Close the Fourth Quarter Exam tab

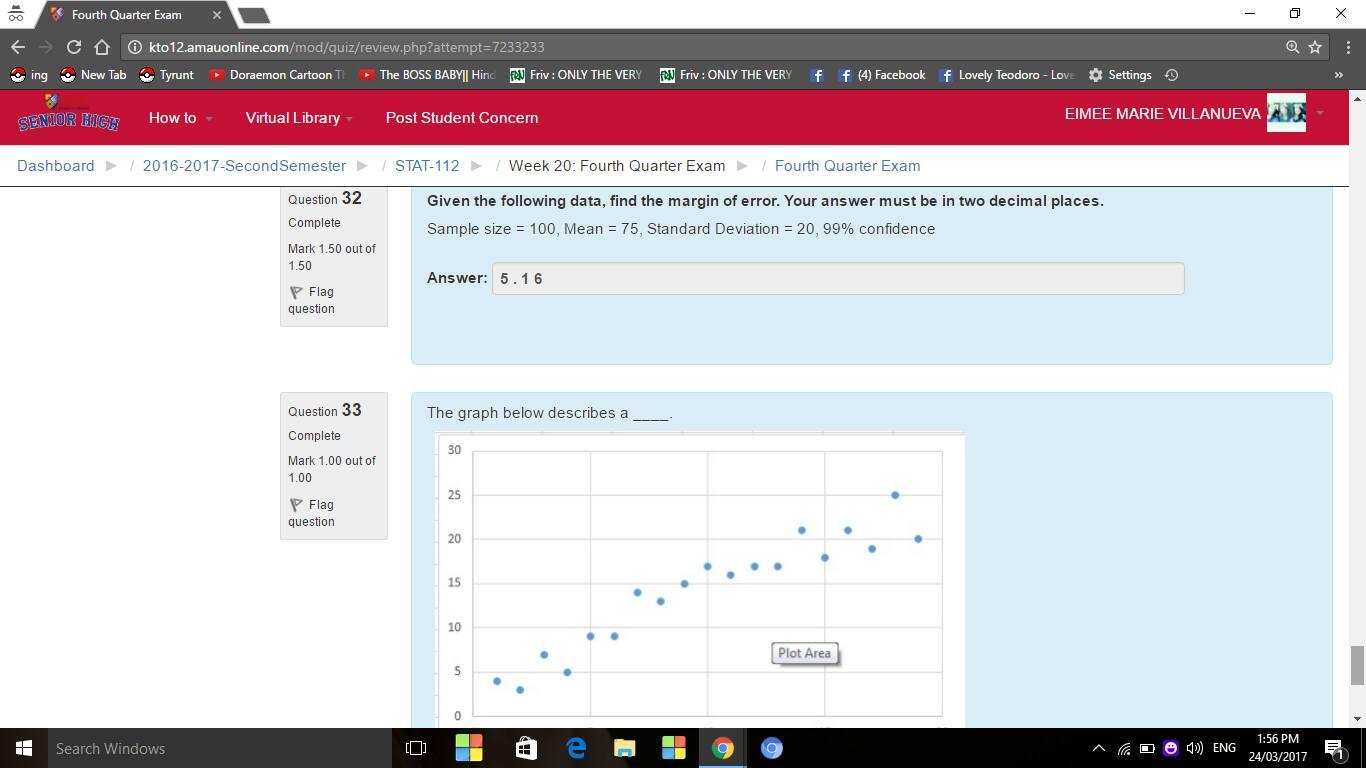pyautogui.click(x=217, y=15)
